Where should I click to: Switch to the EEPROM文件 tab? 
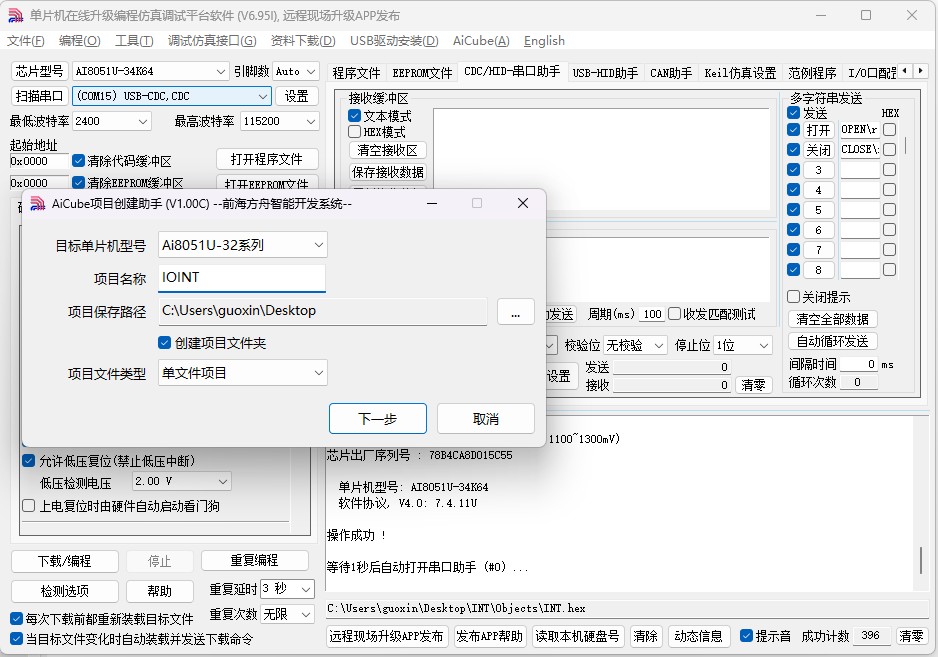click(422, 73)
